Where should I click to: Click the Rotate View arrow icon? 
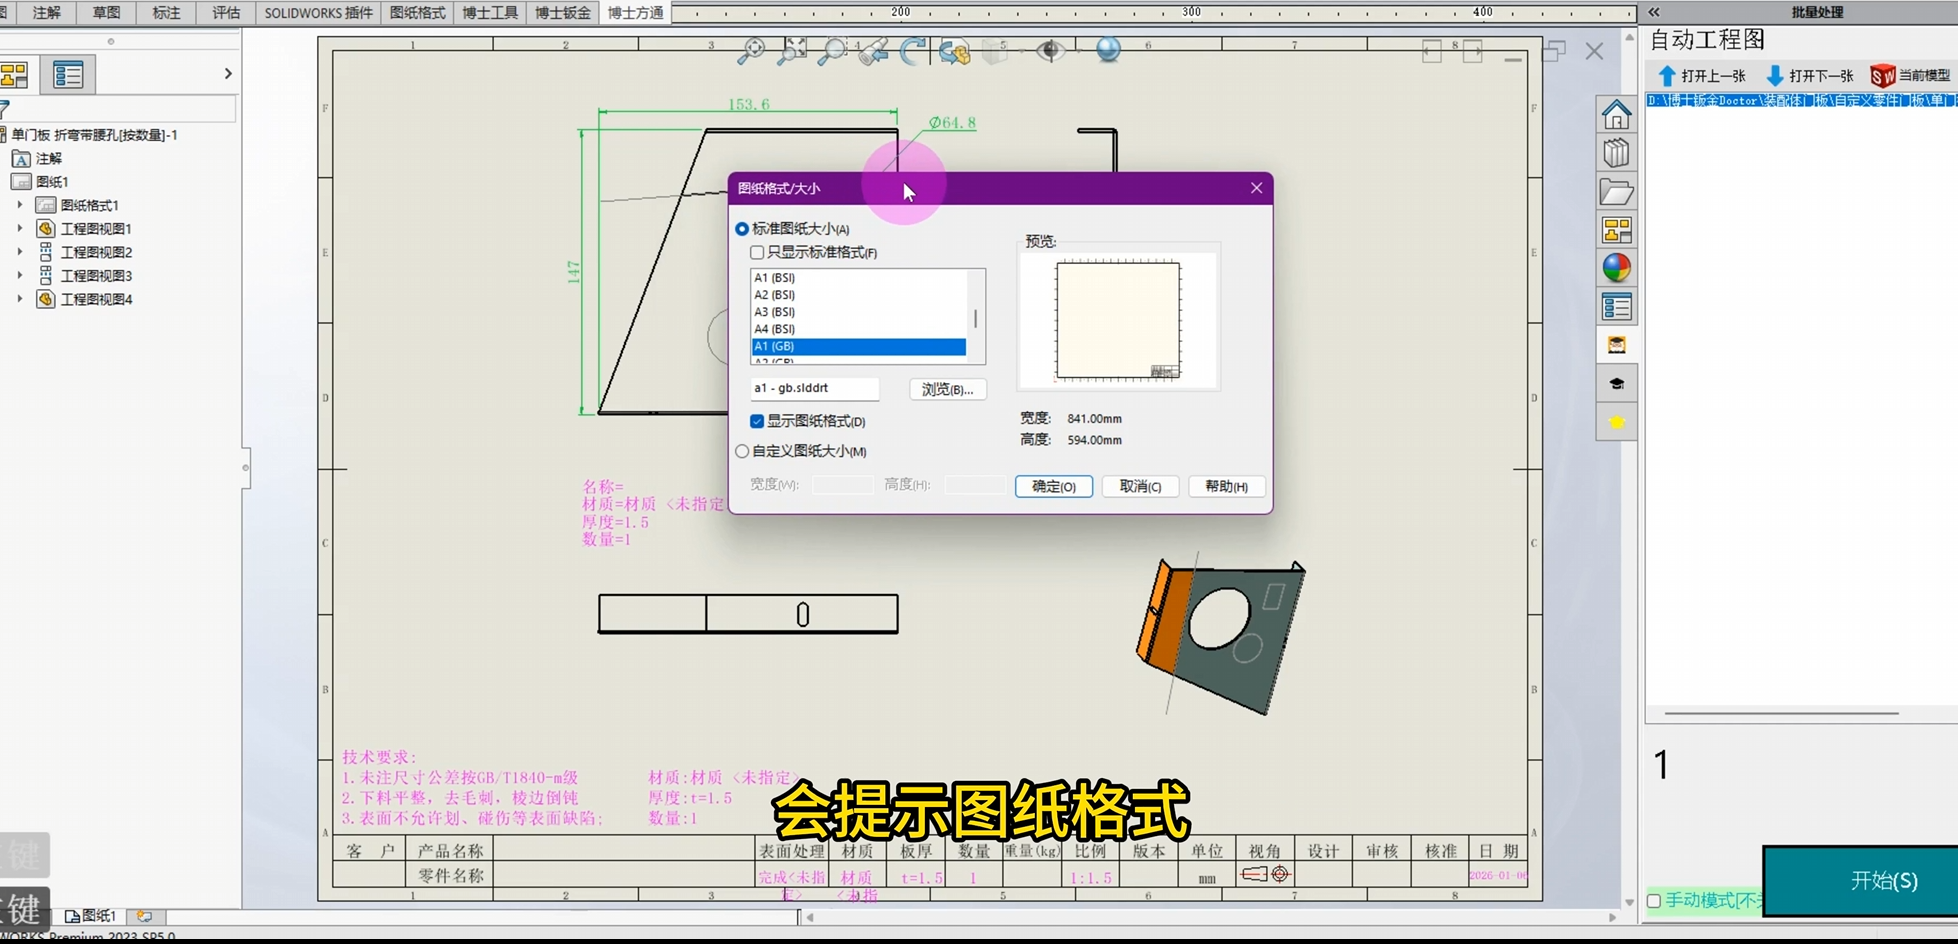[x=912, y=51]
